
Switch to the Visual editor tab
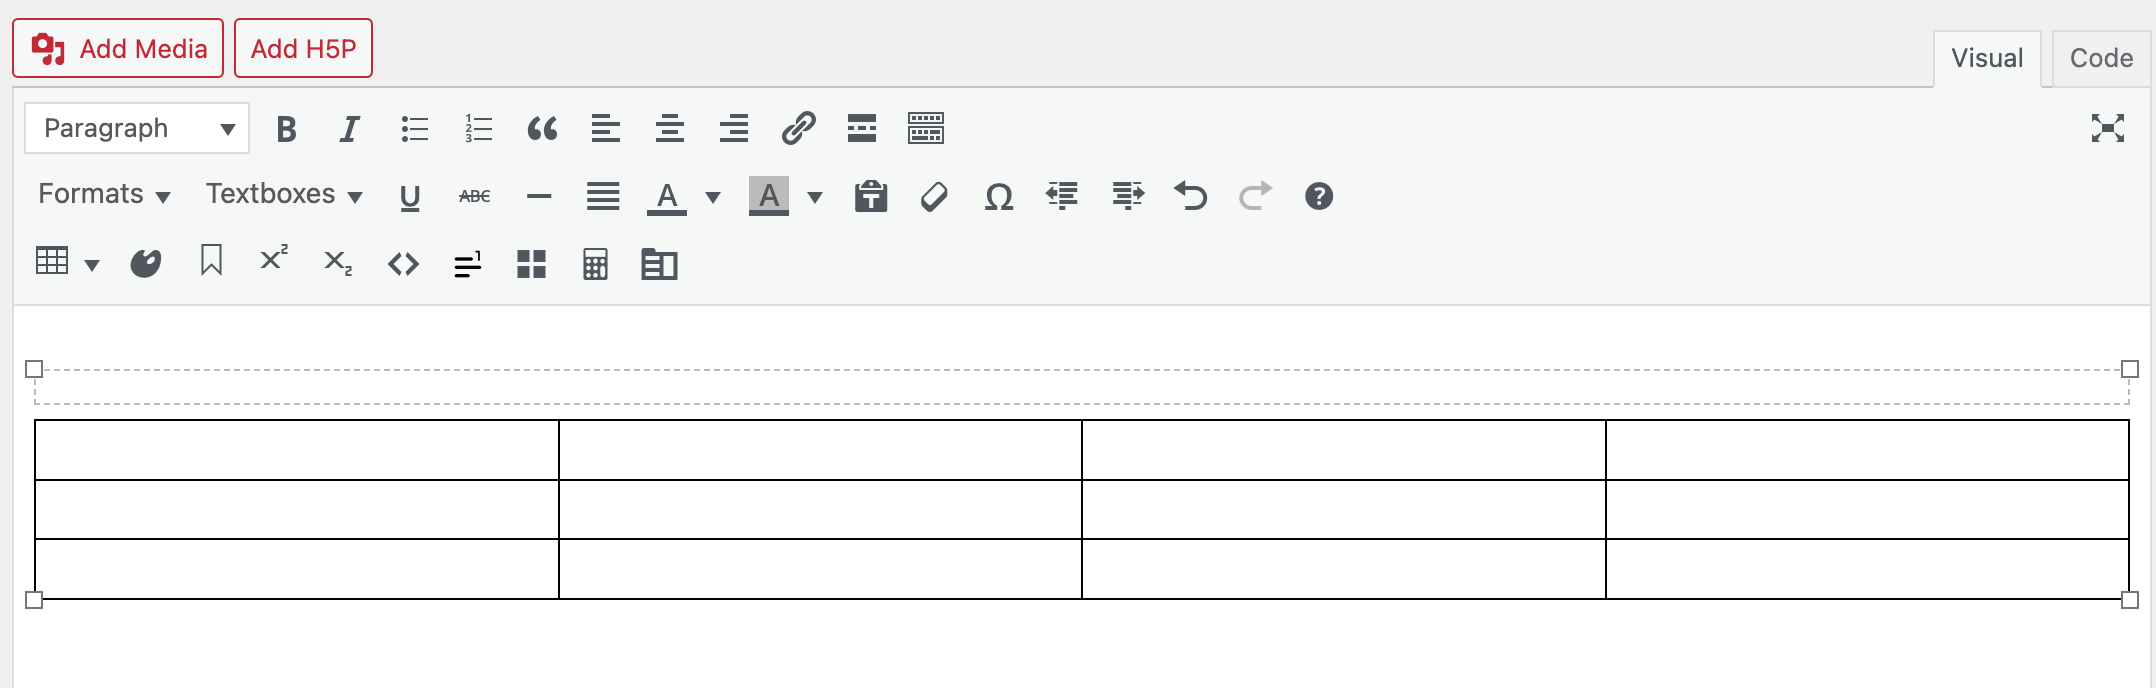[1987, 59]
